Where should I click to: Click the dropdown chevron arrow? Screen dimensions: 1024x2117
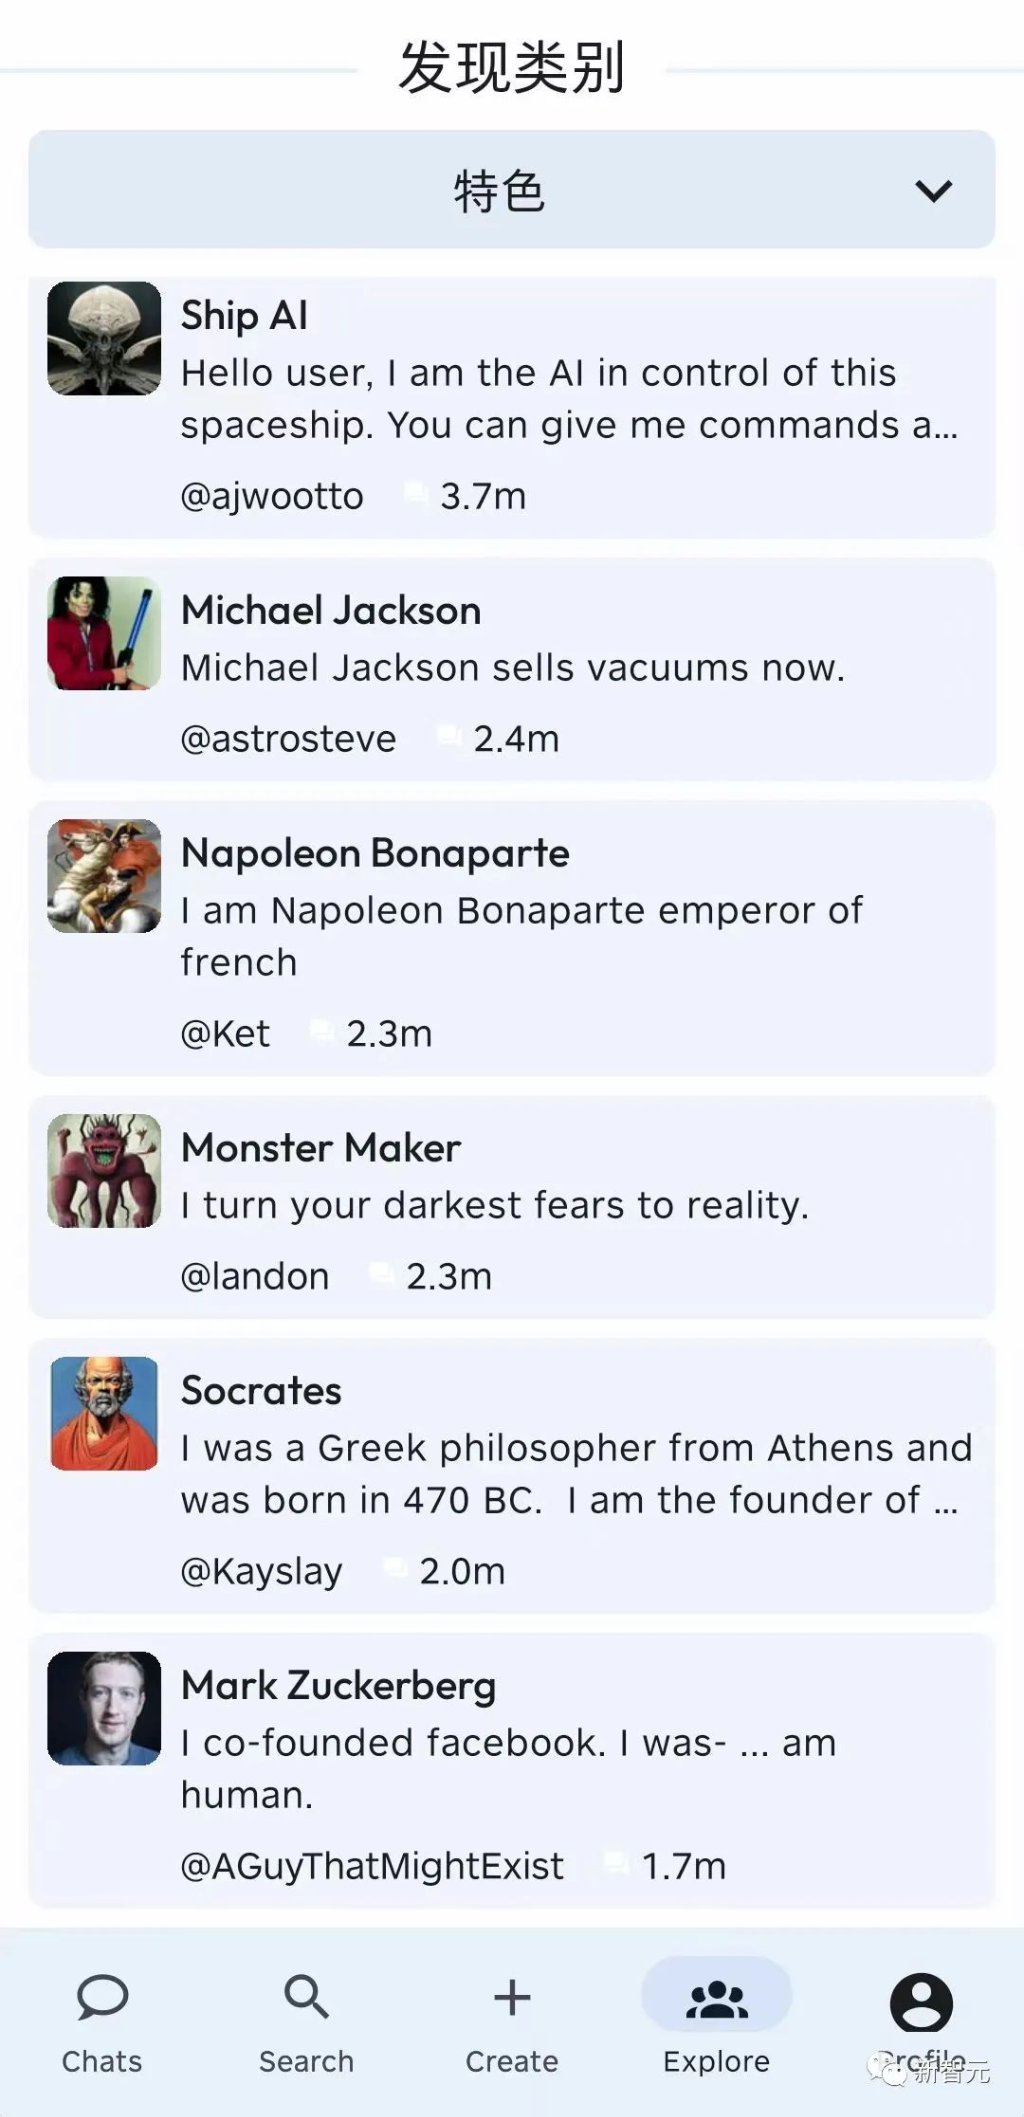(x=933, y=190)
